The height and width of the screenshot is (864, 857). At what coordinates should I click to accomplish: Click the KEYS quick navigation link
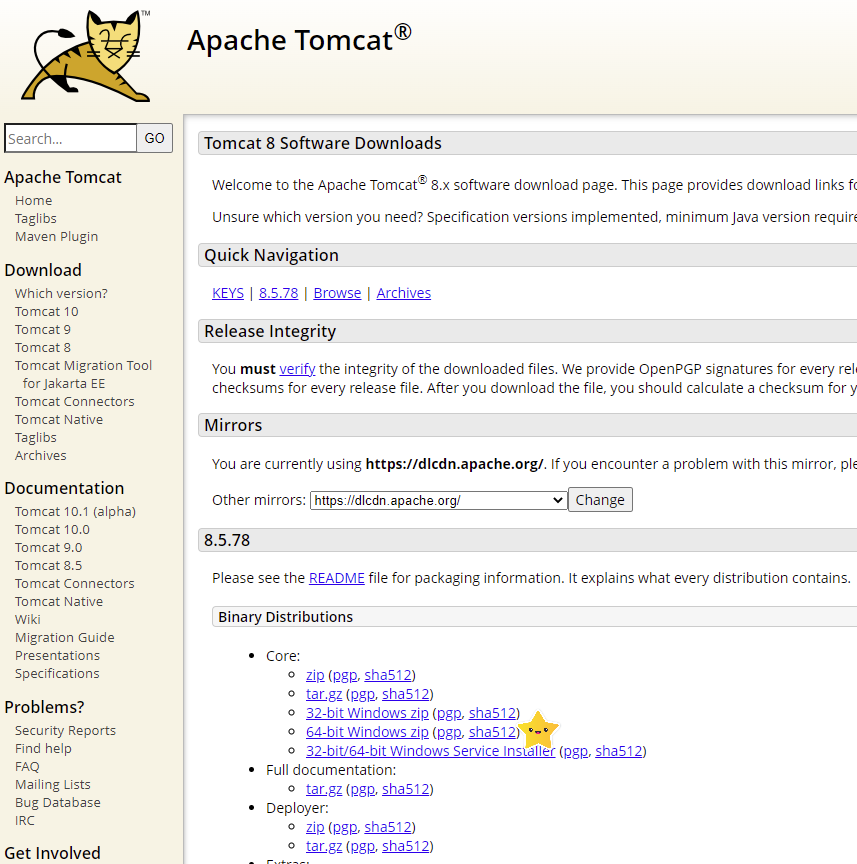[228, 293]
